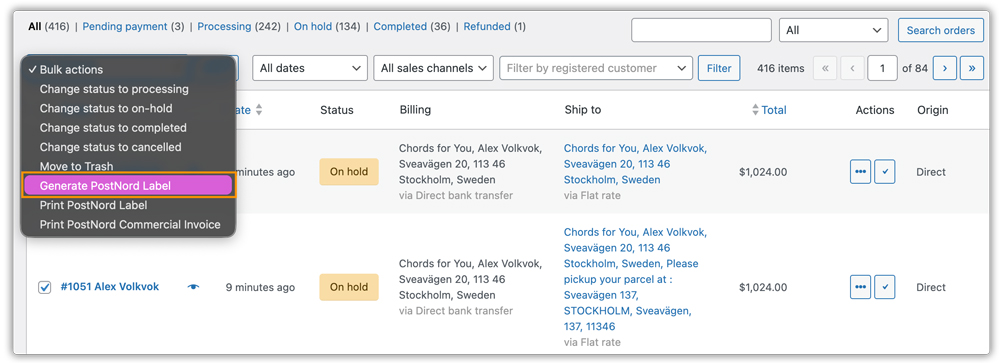Click the Total column header link
Image resolution: width=1000 pixels, height=363 pixels.
pos(774,110)
